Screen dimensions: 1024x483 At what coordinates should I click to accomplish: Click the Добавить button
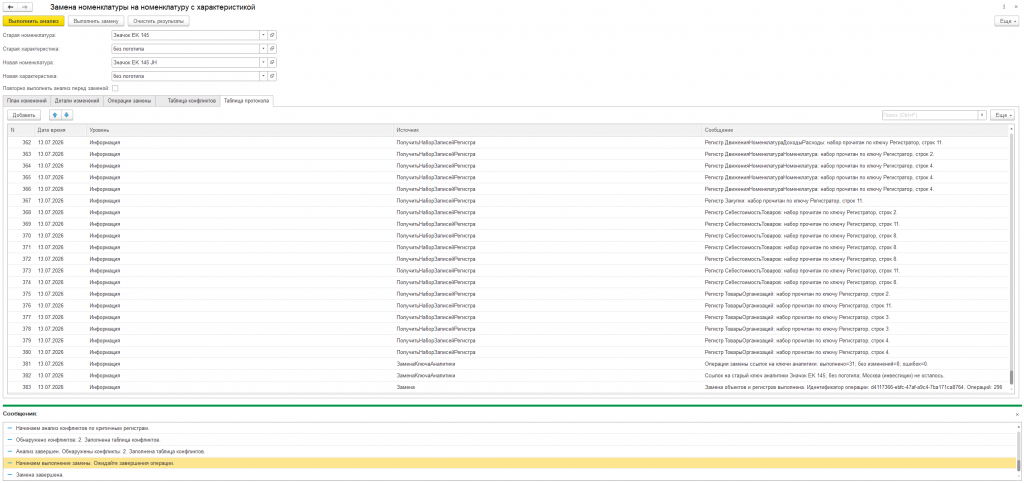[x=24, y=115]
